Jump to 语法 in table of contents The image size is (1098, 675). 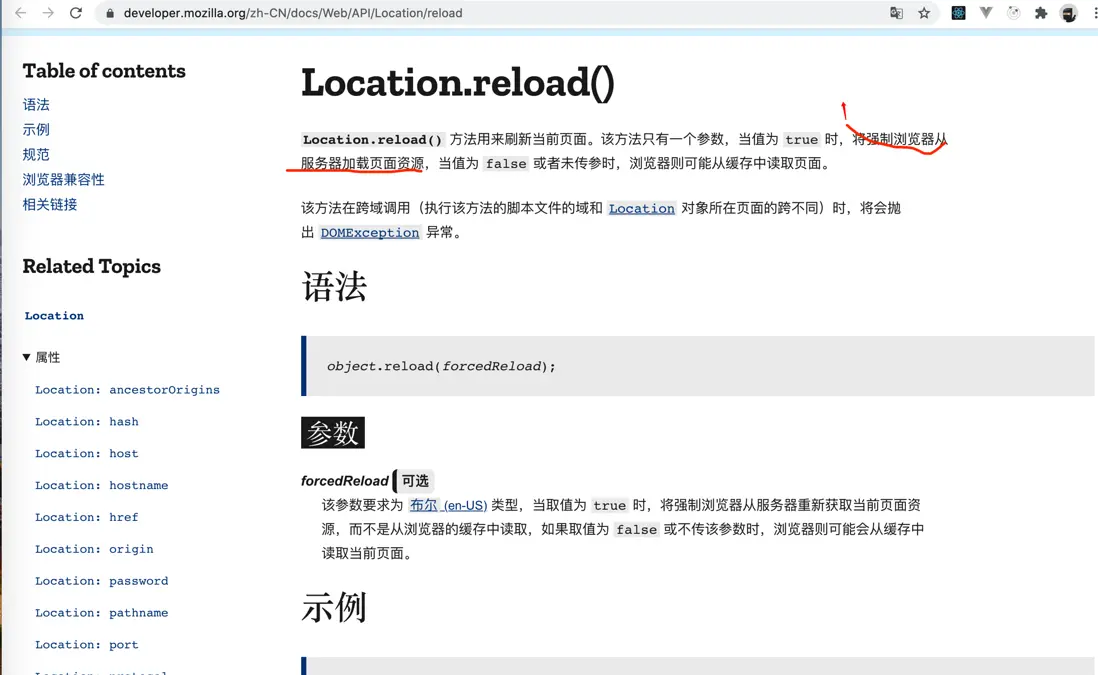[x=36, y=104]
